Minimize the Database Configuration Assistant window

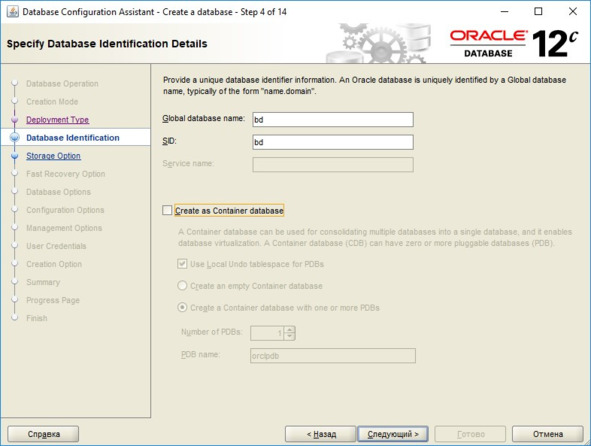click(504, 12)
